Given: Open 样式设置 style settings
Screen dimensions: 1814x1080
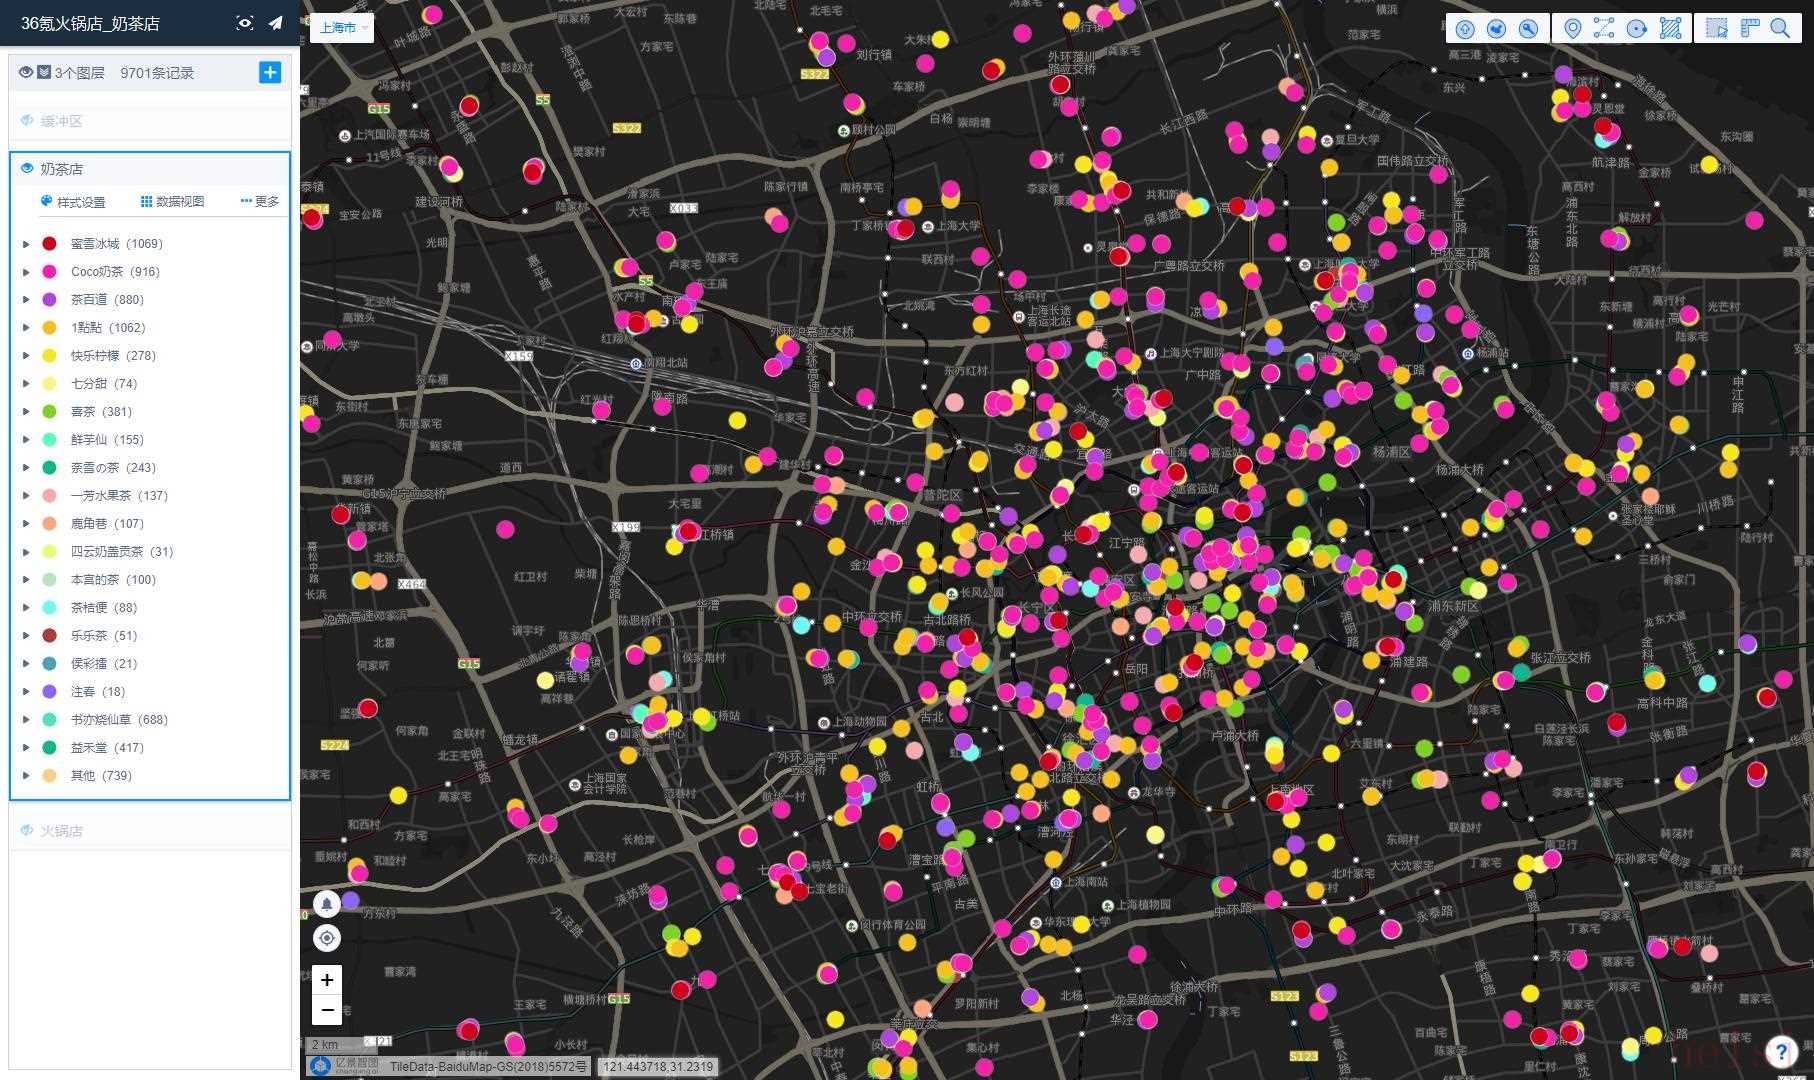Looking at the screenshot, I should 73,202.
